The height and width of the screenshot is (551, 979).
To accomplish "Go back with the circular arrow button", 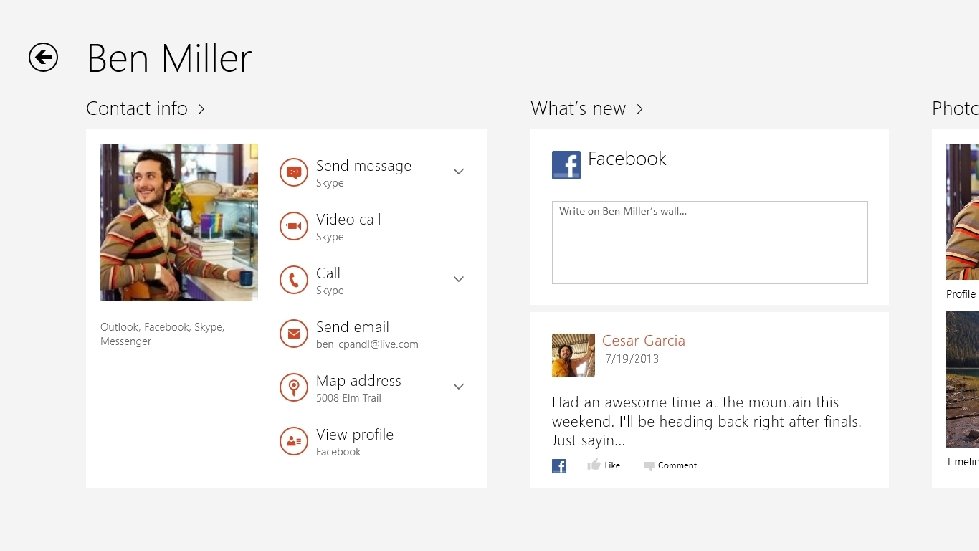I will tap(43, 57).
